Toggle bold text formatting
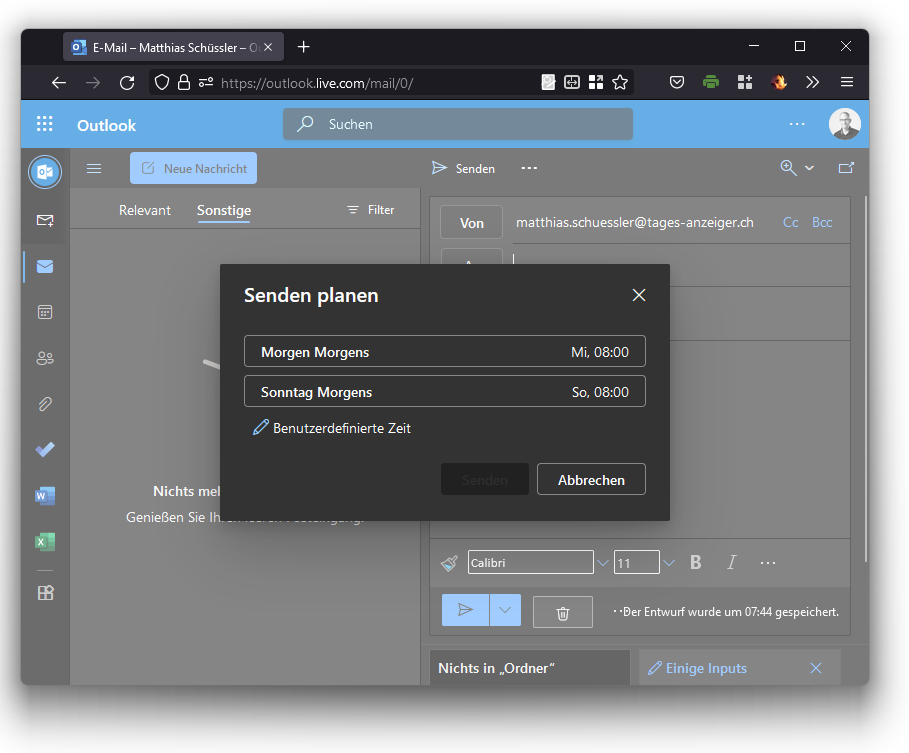Viewport: 909px width, 753px height. pos(696,563)
